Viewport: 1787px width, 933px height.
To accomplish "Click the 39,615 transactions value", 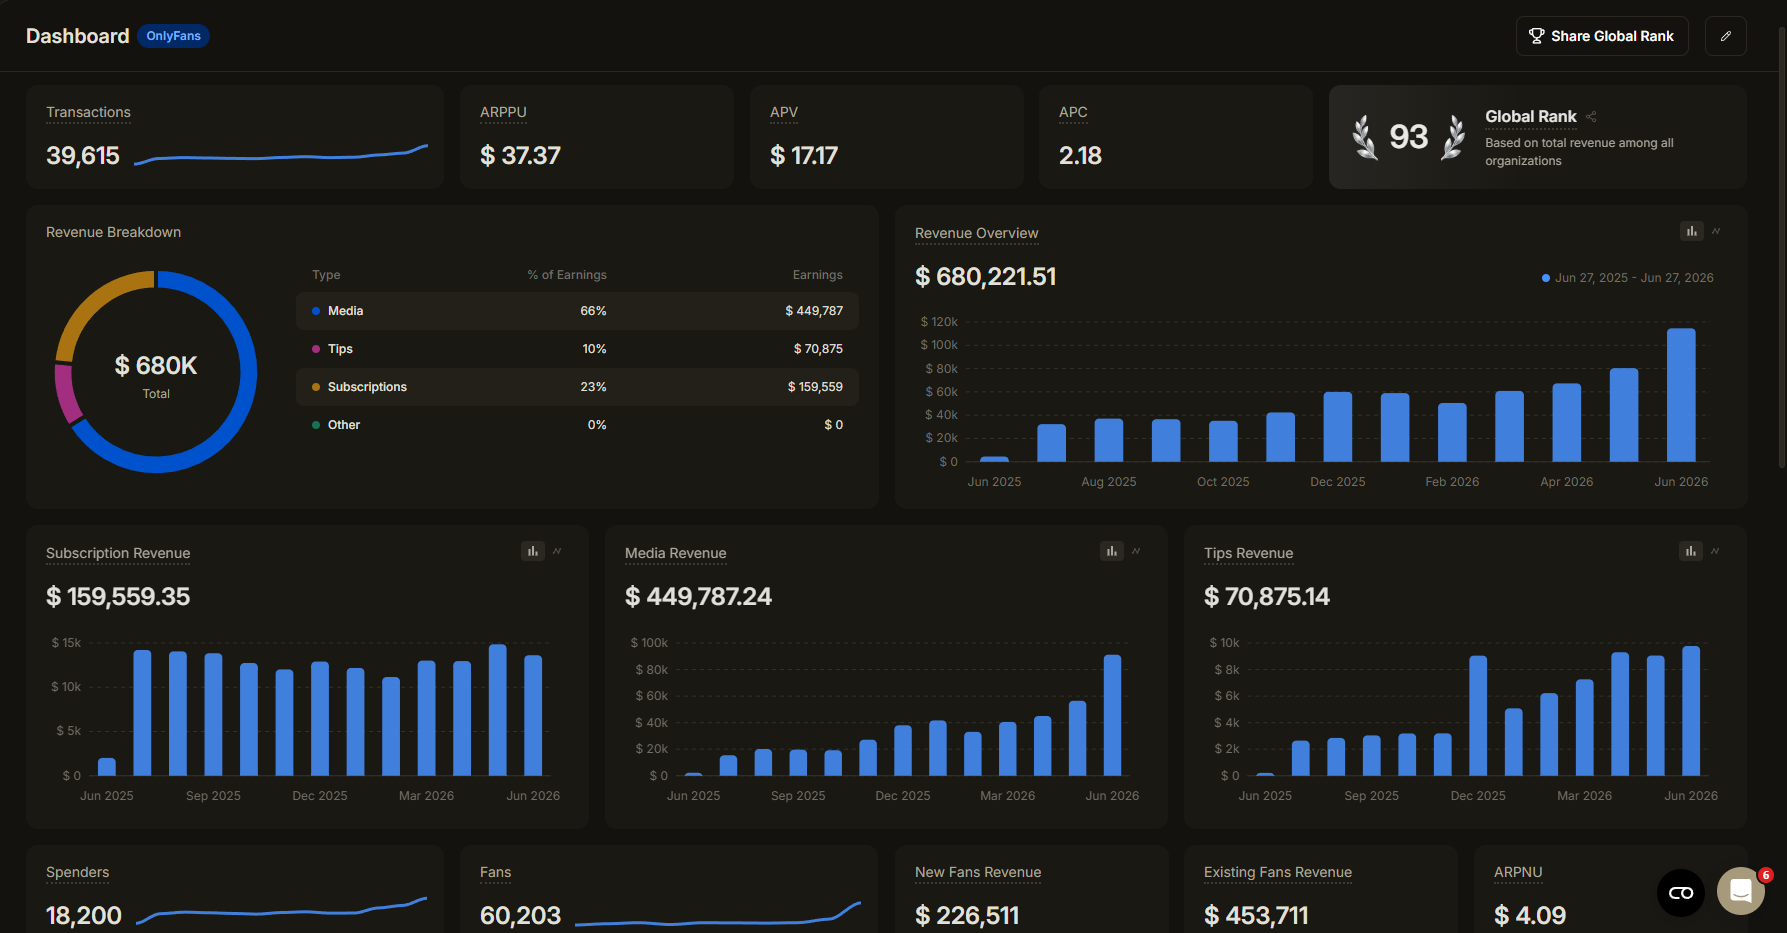I will 83,156.
